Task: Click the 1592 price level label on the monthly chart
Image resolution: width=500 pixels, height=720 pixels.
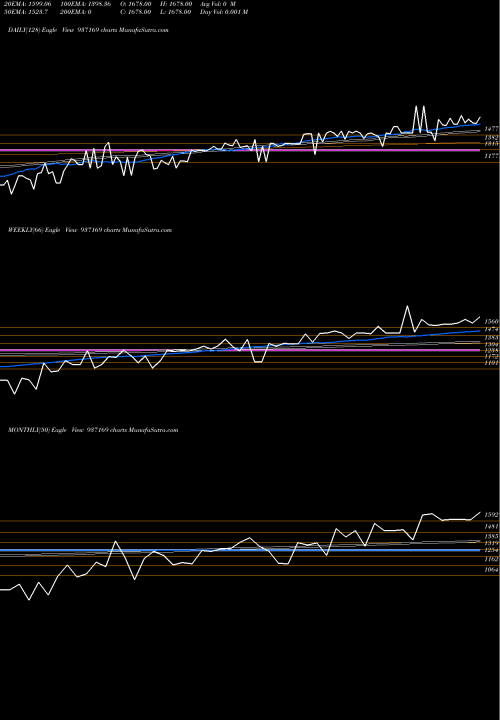Action: [x=491, y=515]
